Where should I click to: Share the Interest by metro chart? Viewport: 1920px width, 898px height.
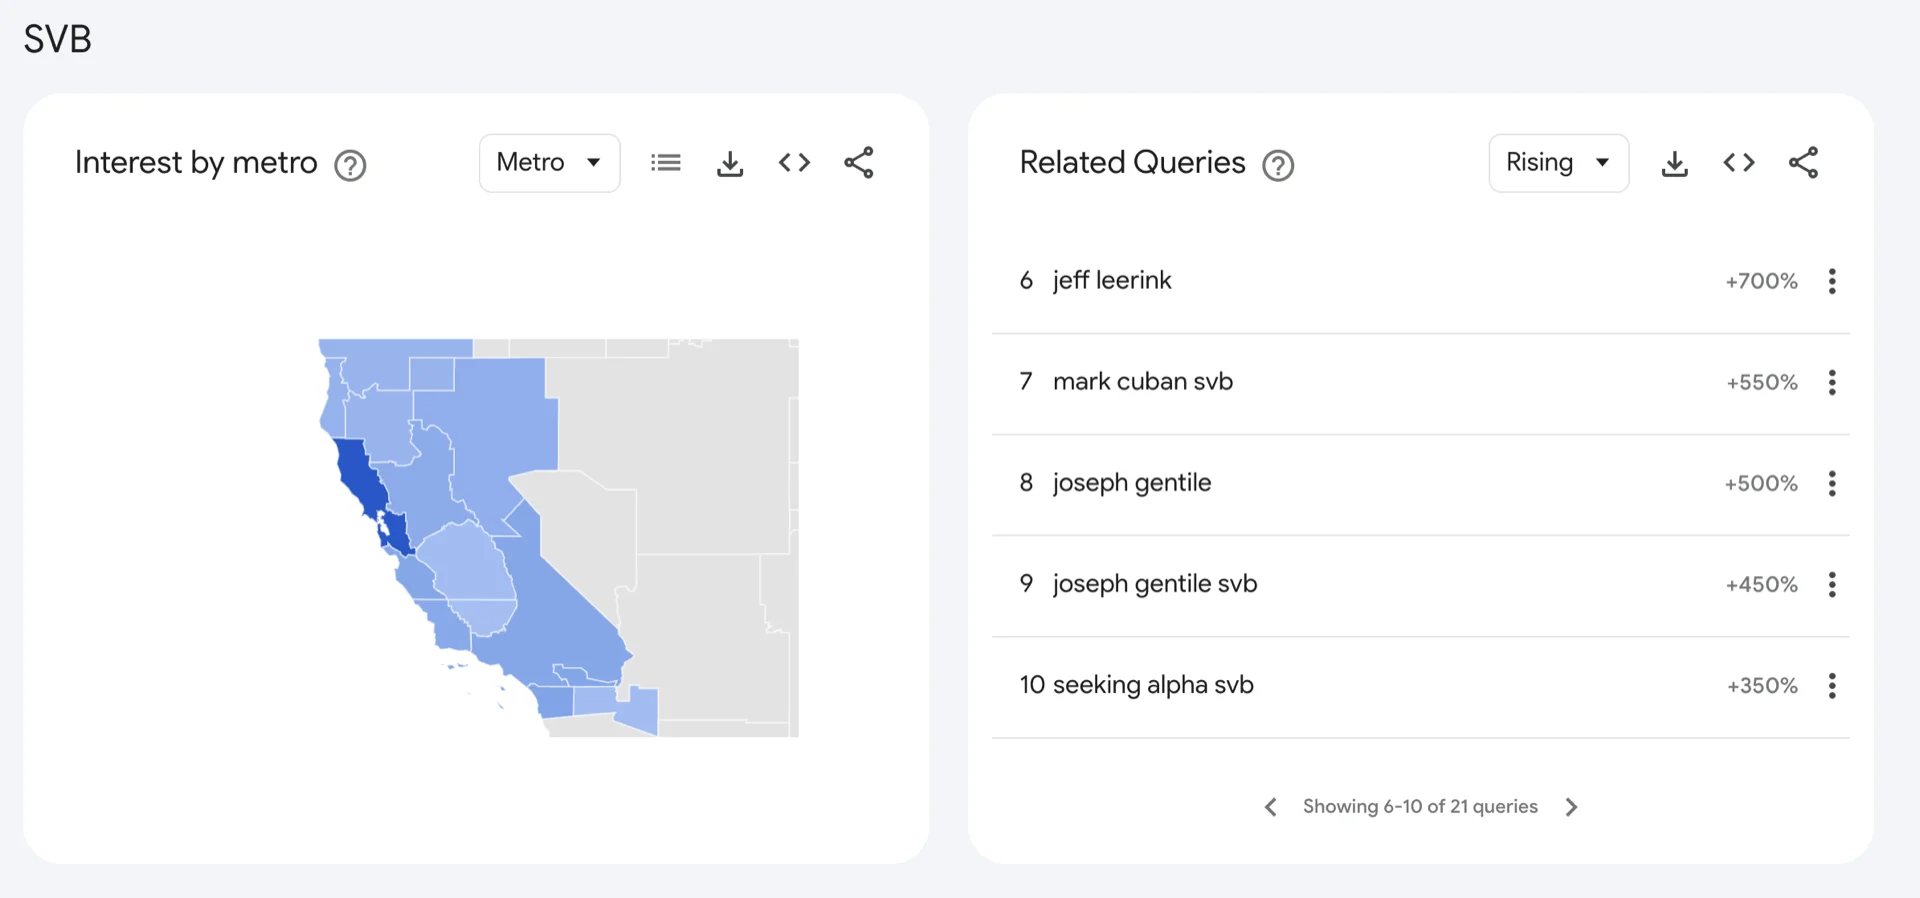(859, 163)
